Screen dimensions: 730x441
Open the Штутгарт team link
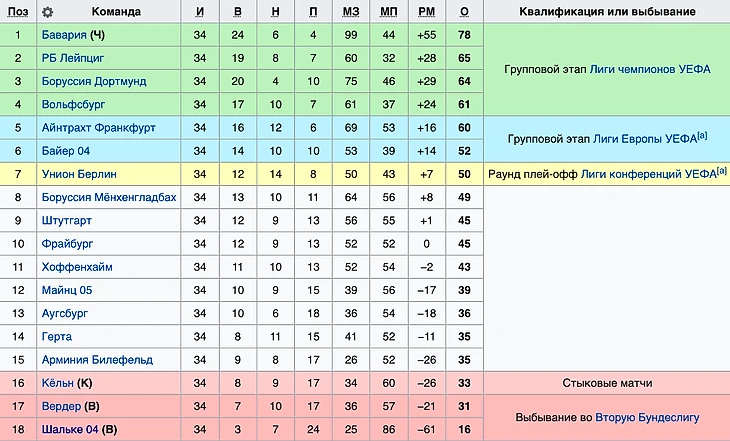point(69,220)
